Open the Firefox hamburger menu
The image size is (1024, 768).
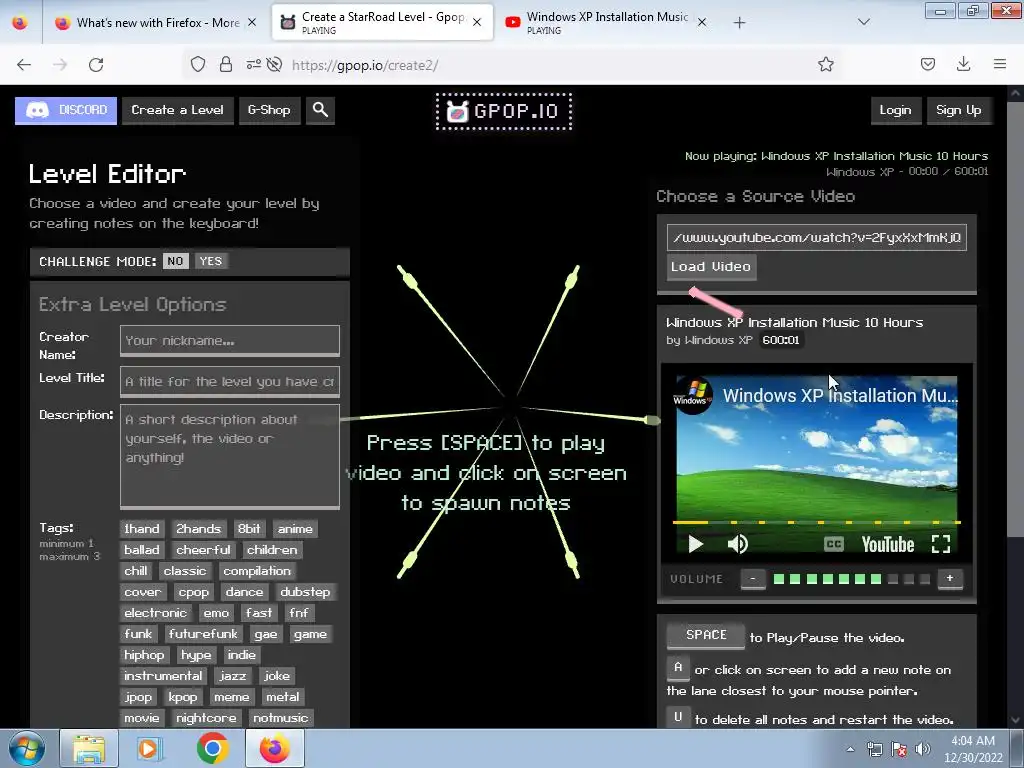[999, 64]
